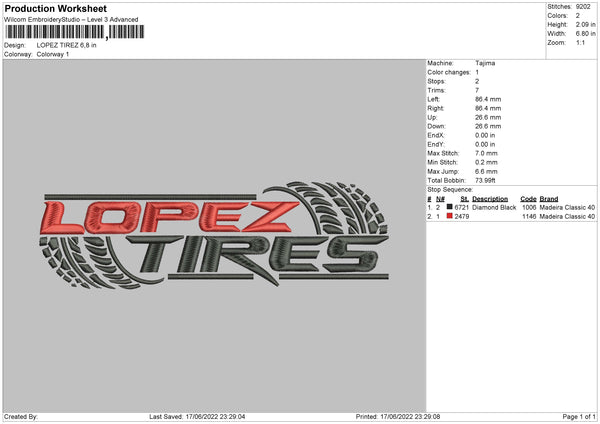Image resolution: width=600 pixels, height=424 pixels.
Task: Click the 'St.' column header
Action: point(465,199)
